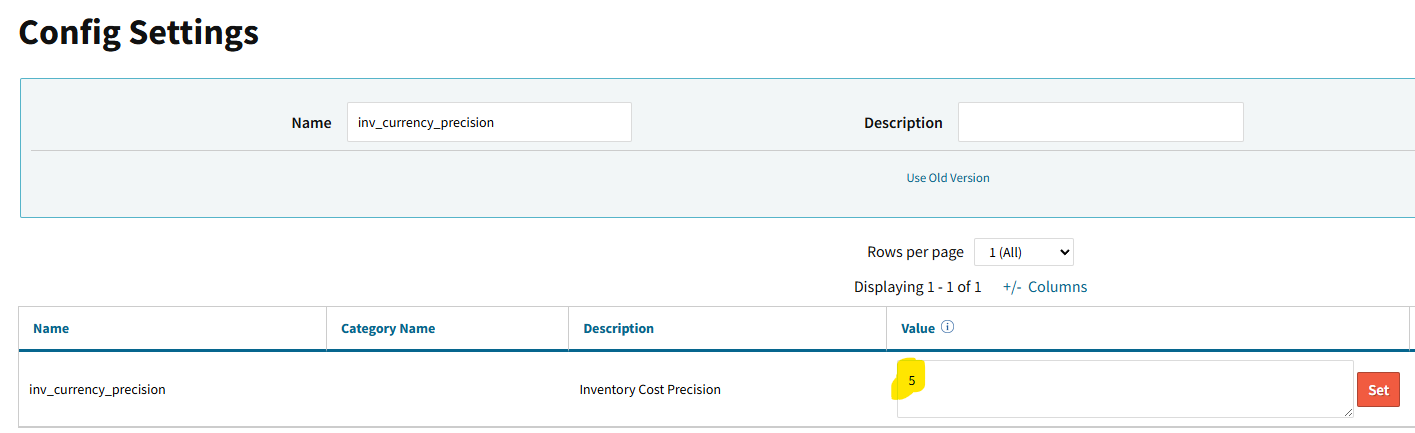Select the inv_currency_precision row name cell

(97, 389)
